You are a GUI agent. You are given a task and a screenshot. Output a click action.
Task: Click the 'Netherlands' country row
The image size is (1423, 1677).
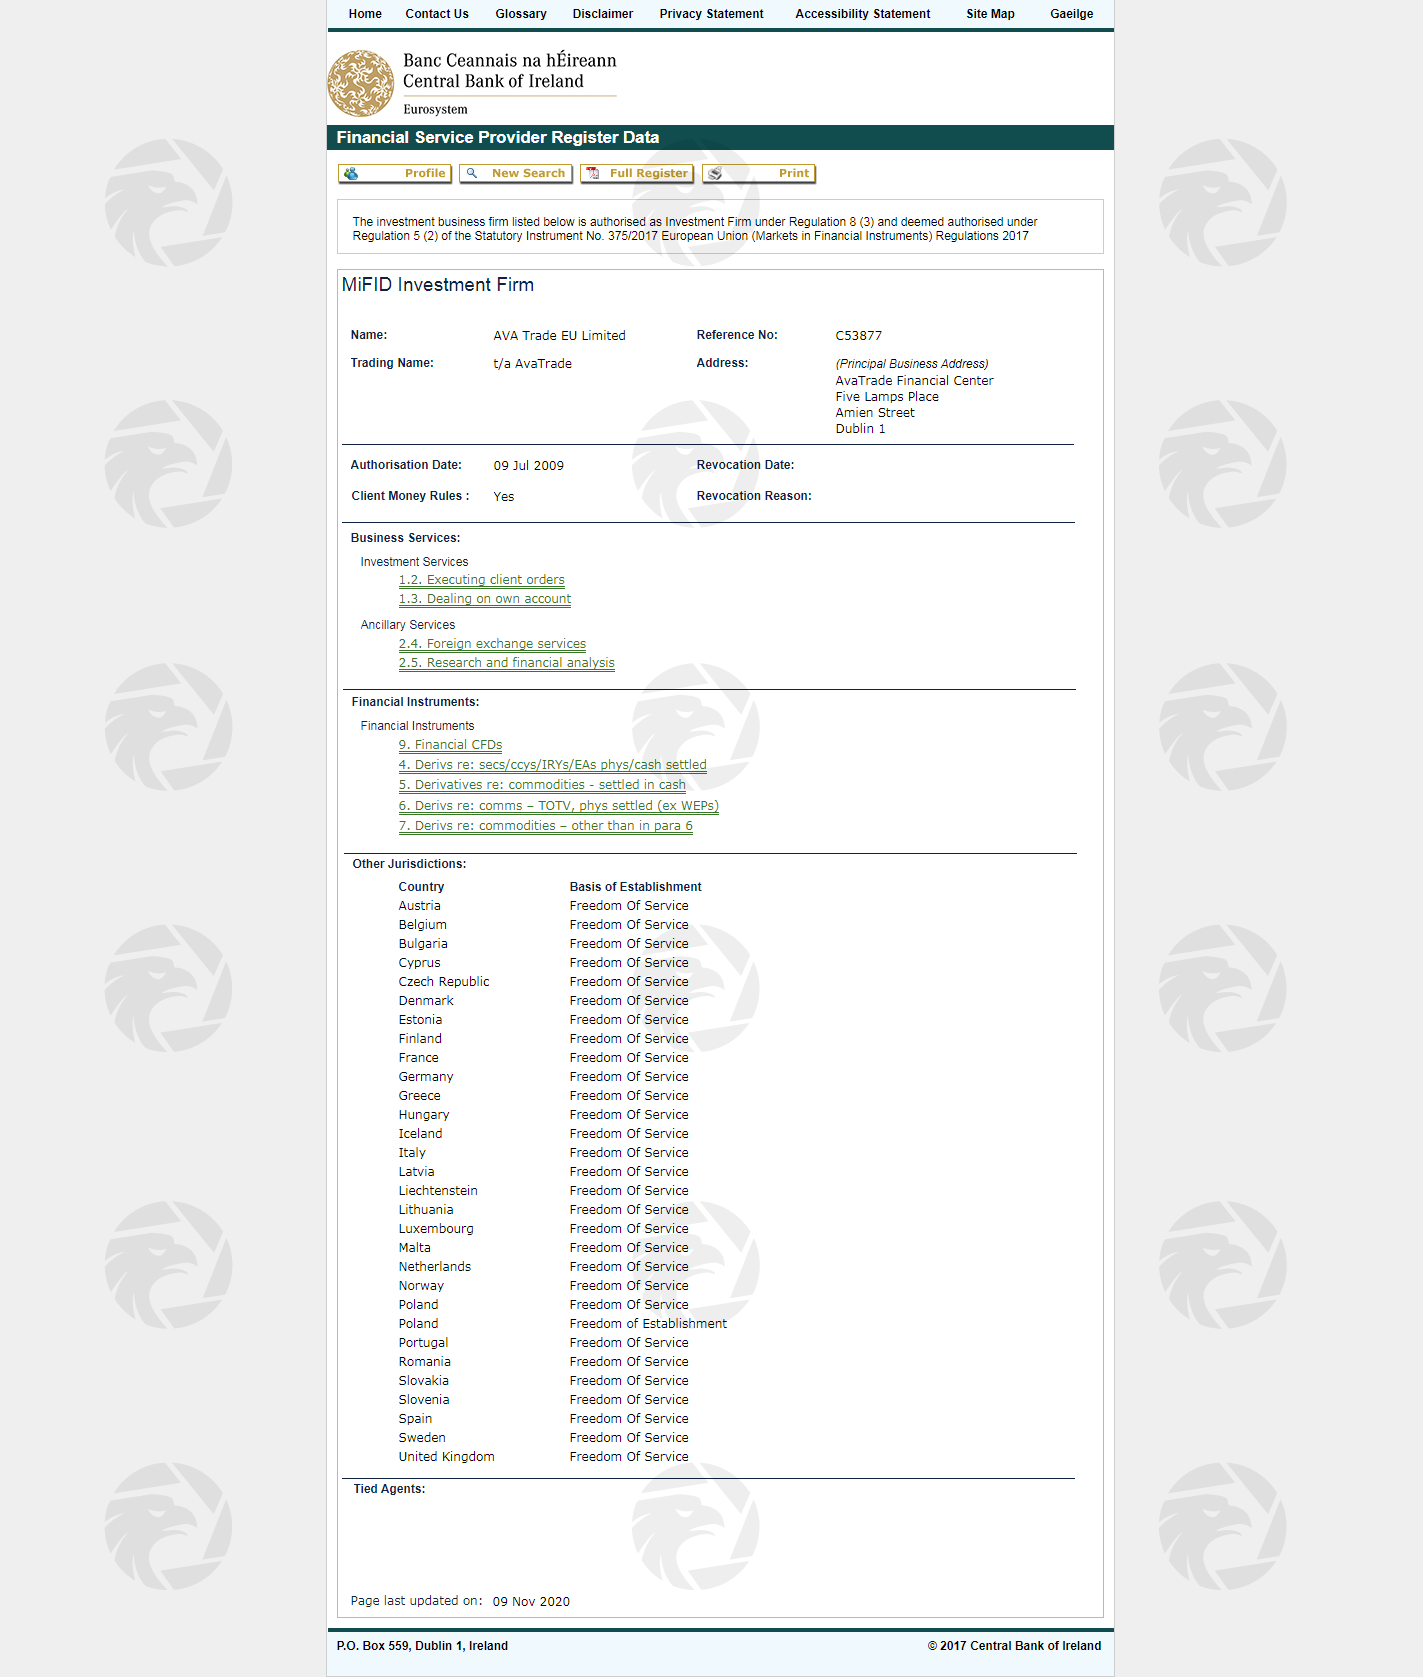coord(544,1267)
